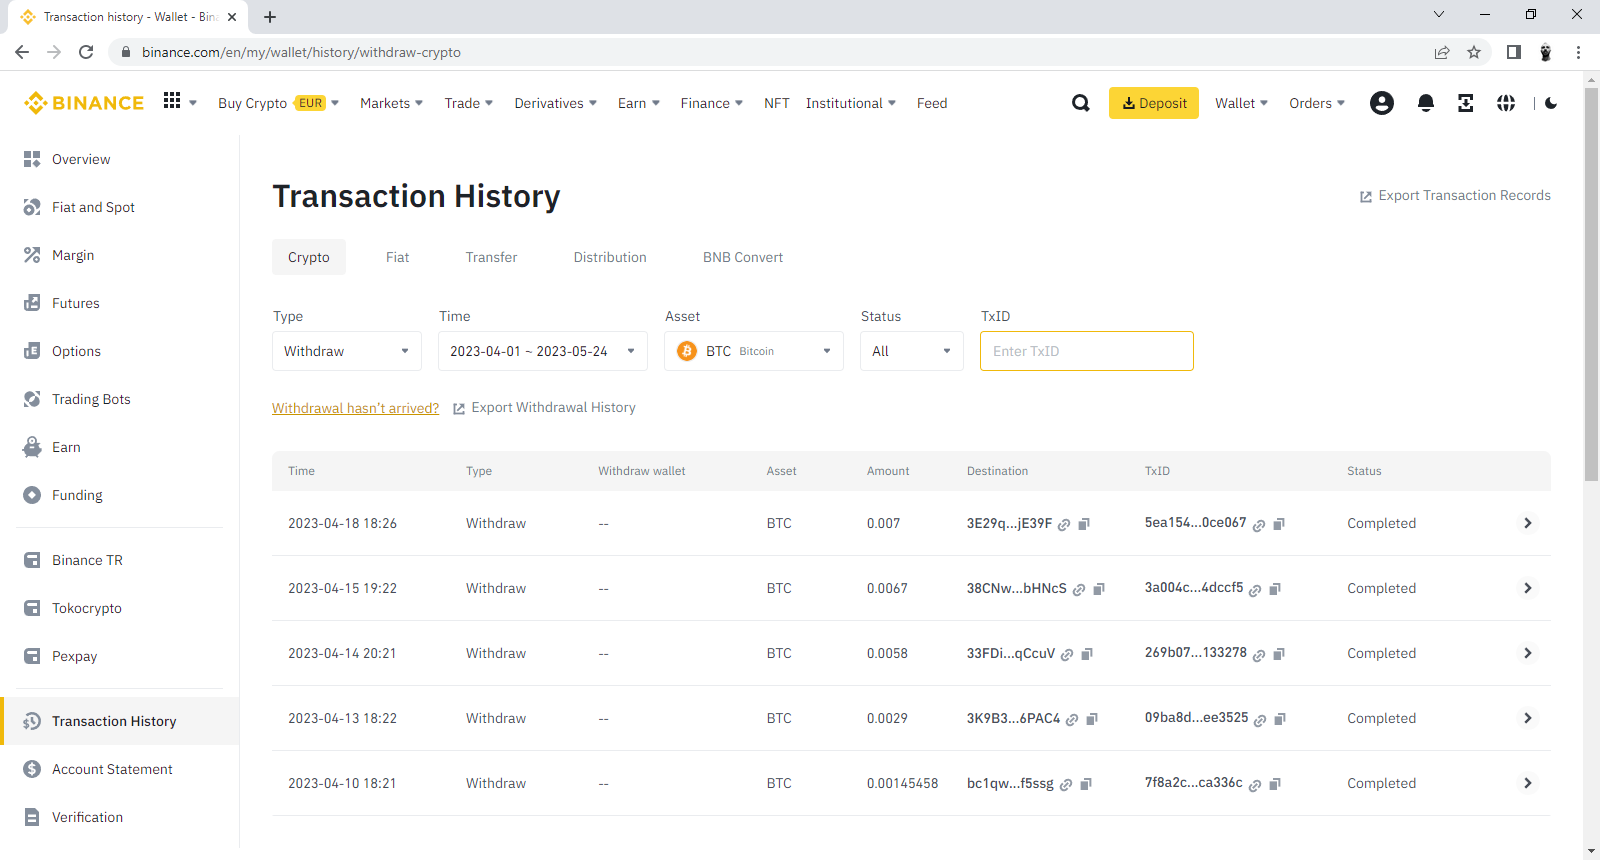
Task: Open explorer link for TxID 3a004c...4dccf5
Action: (1255, 589)
